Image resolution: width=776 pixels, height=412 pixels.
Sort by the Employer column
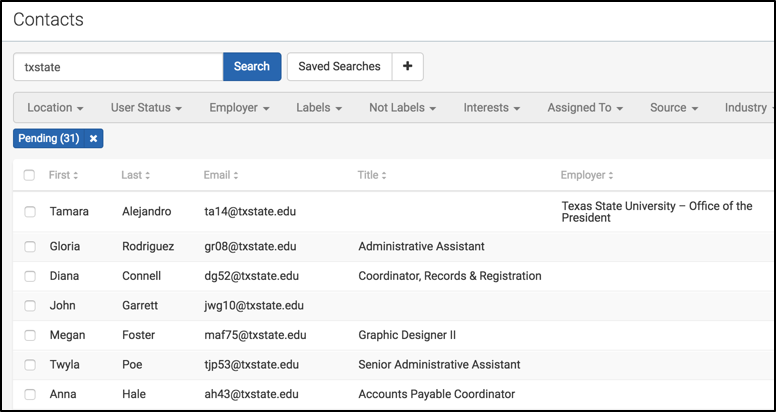[x=587, y=175]
